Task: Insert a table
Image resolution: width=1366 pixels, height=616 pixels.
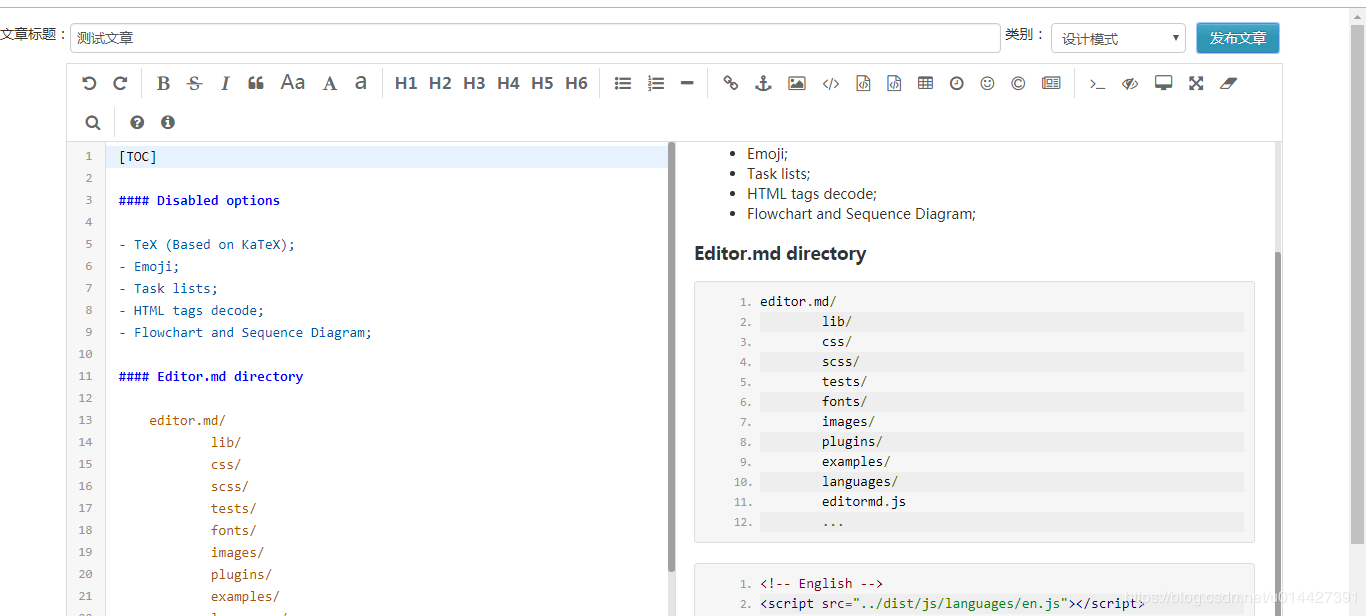Action: pos(926,84)
